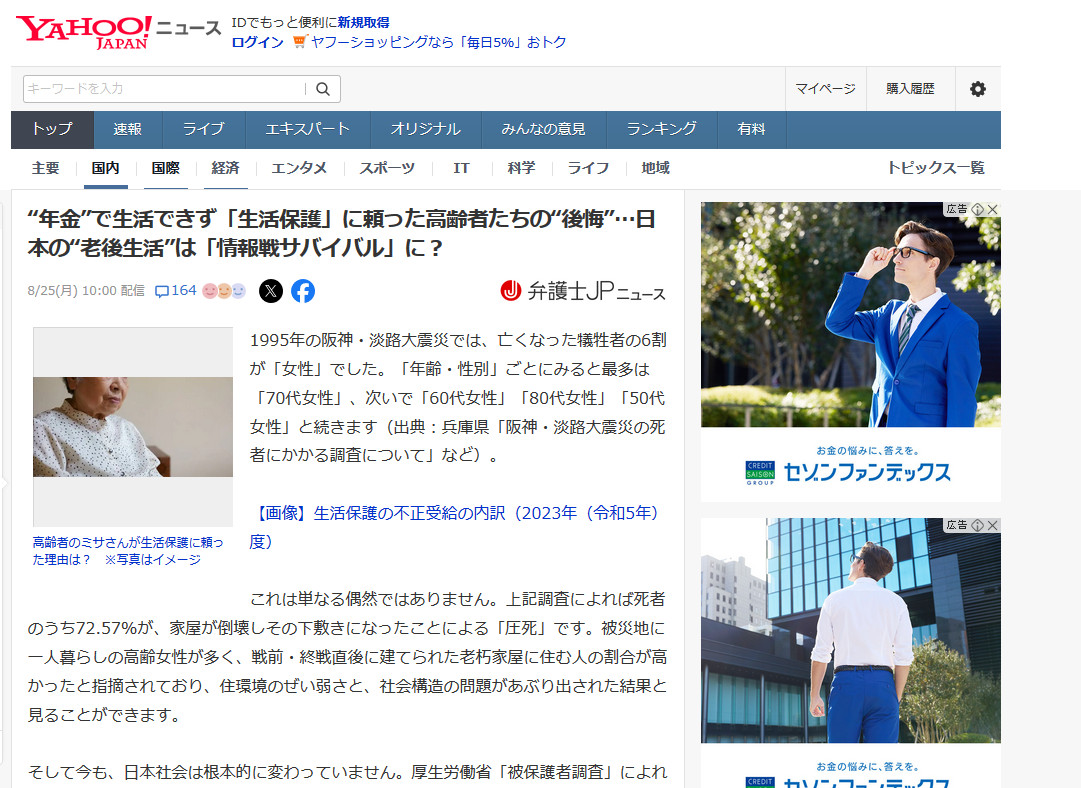Open the トピックス一覧 link
This screenshot has width=1081, height=788.
tap(935, 168)
